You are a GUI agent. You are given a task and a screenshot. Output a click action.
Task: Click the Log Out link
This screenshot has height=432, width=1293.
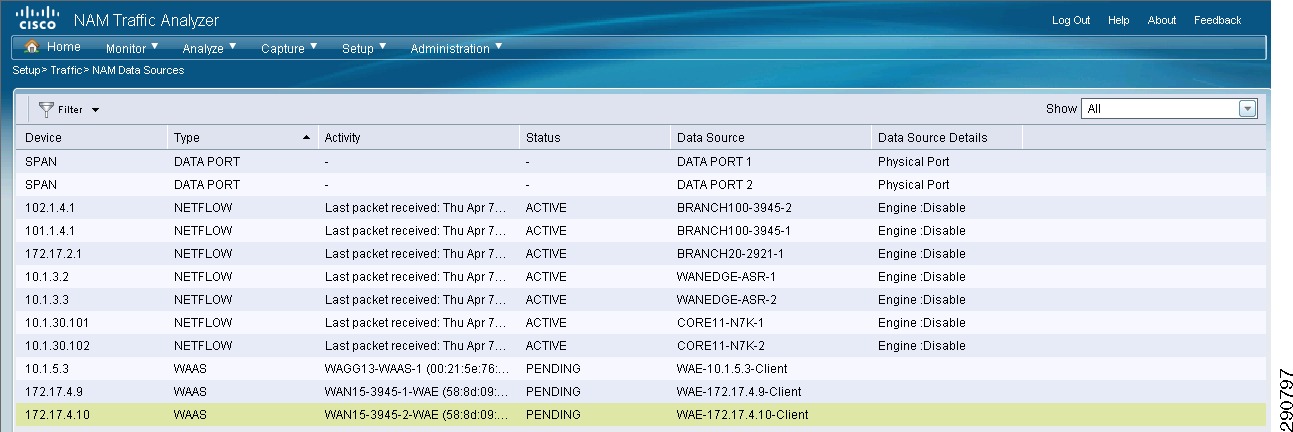click(1071, 20)
